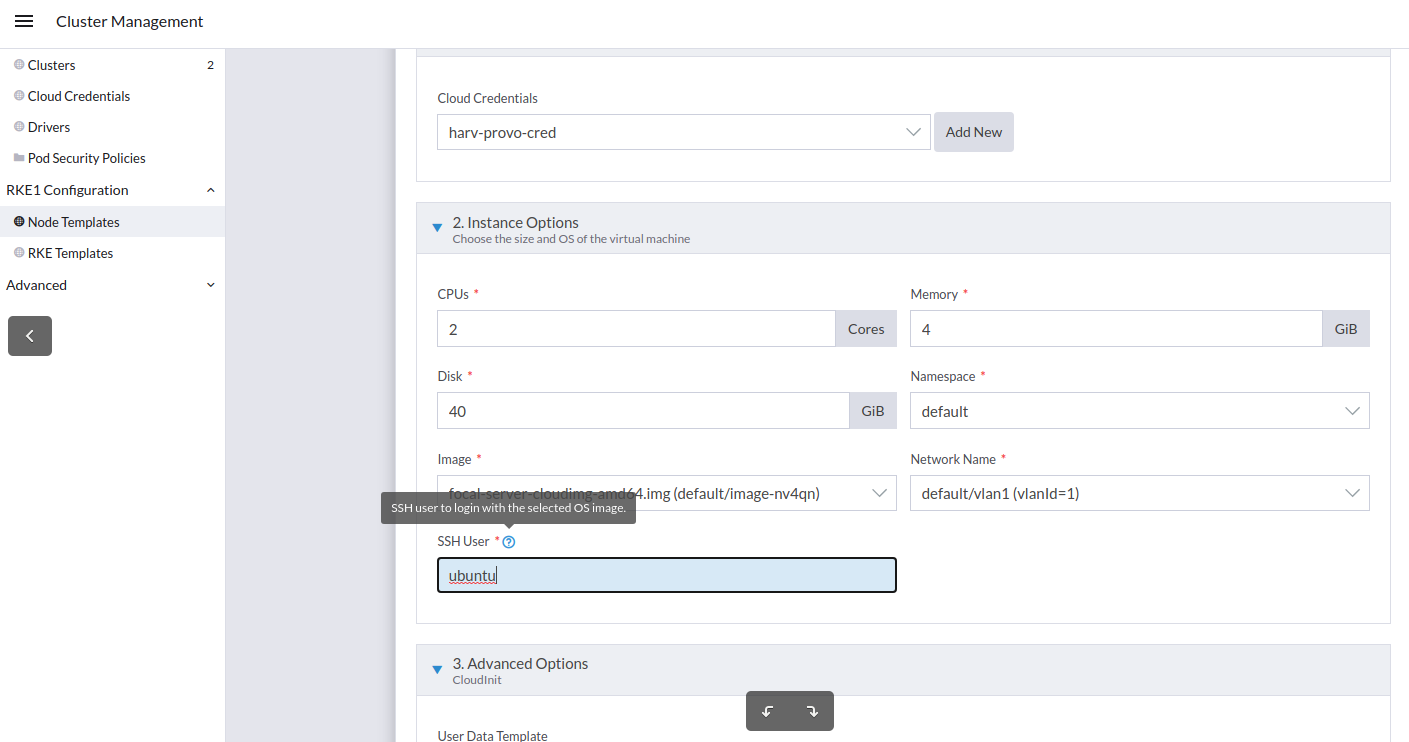Collapse the sidebar with the left-arrow button
1409x742 pixels.
click(x=29, y=335)
